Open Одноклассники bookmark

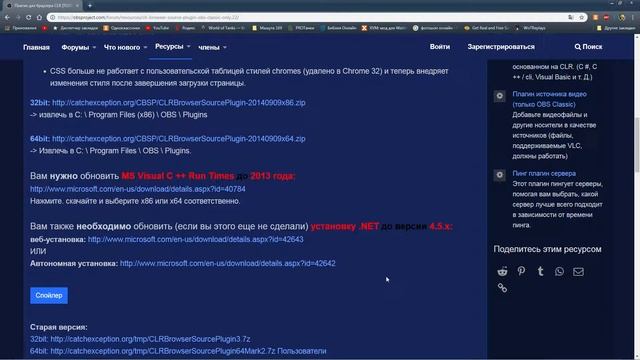pos(122,28)
